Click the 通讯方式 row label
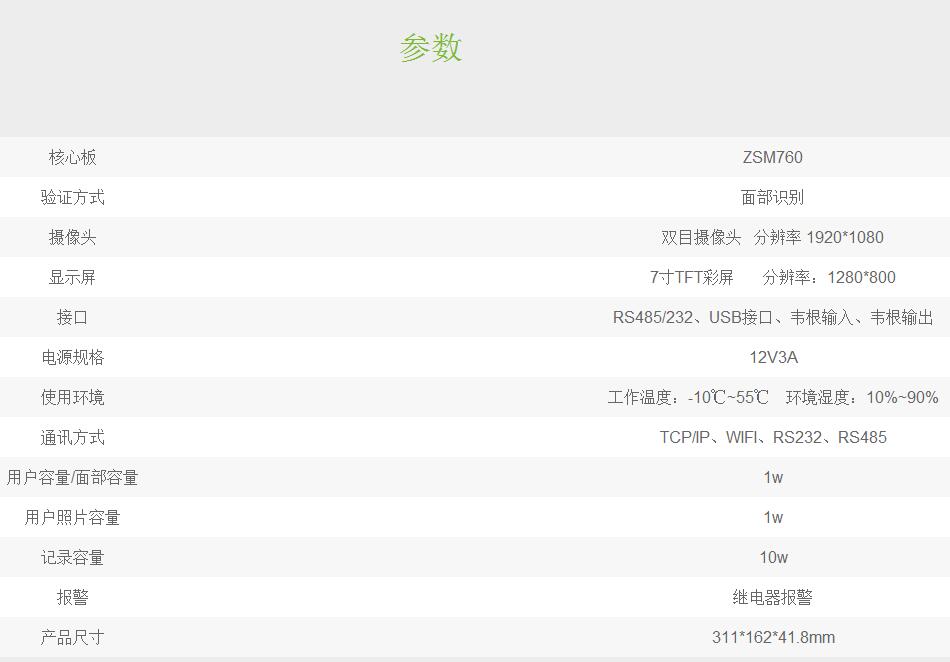Image resolution: width=950 pixels, height=662 pixels. tap(72, 437)
